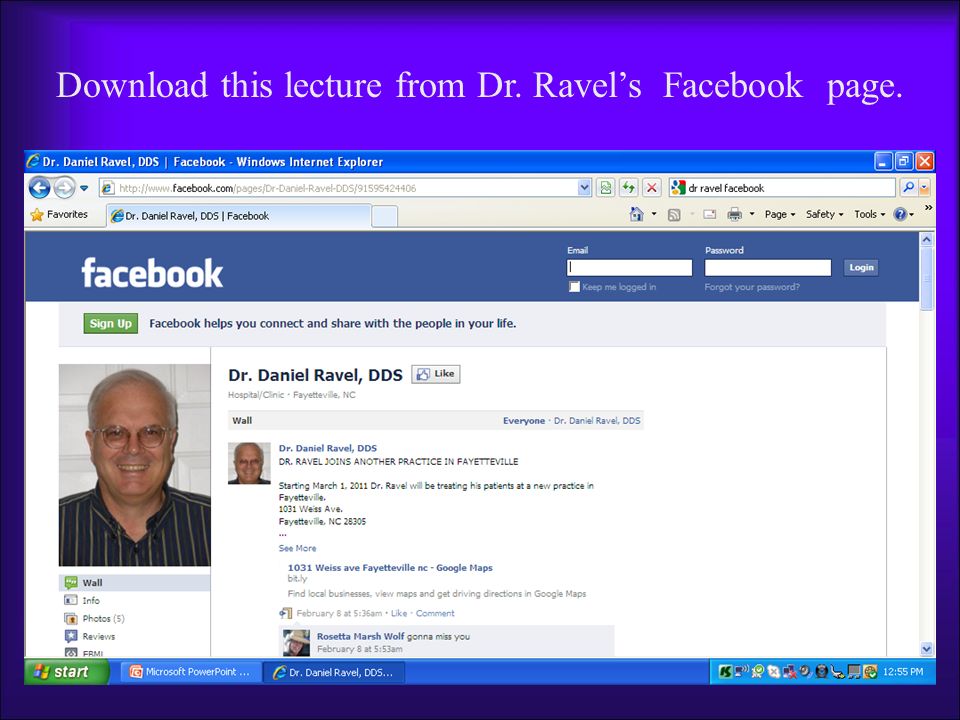The height and width of the screenshot is (720, 960).
Task: Click the Login button
Action: click(x=861, y=268)
